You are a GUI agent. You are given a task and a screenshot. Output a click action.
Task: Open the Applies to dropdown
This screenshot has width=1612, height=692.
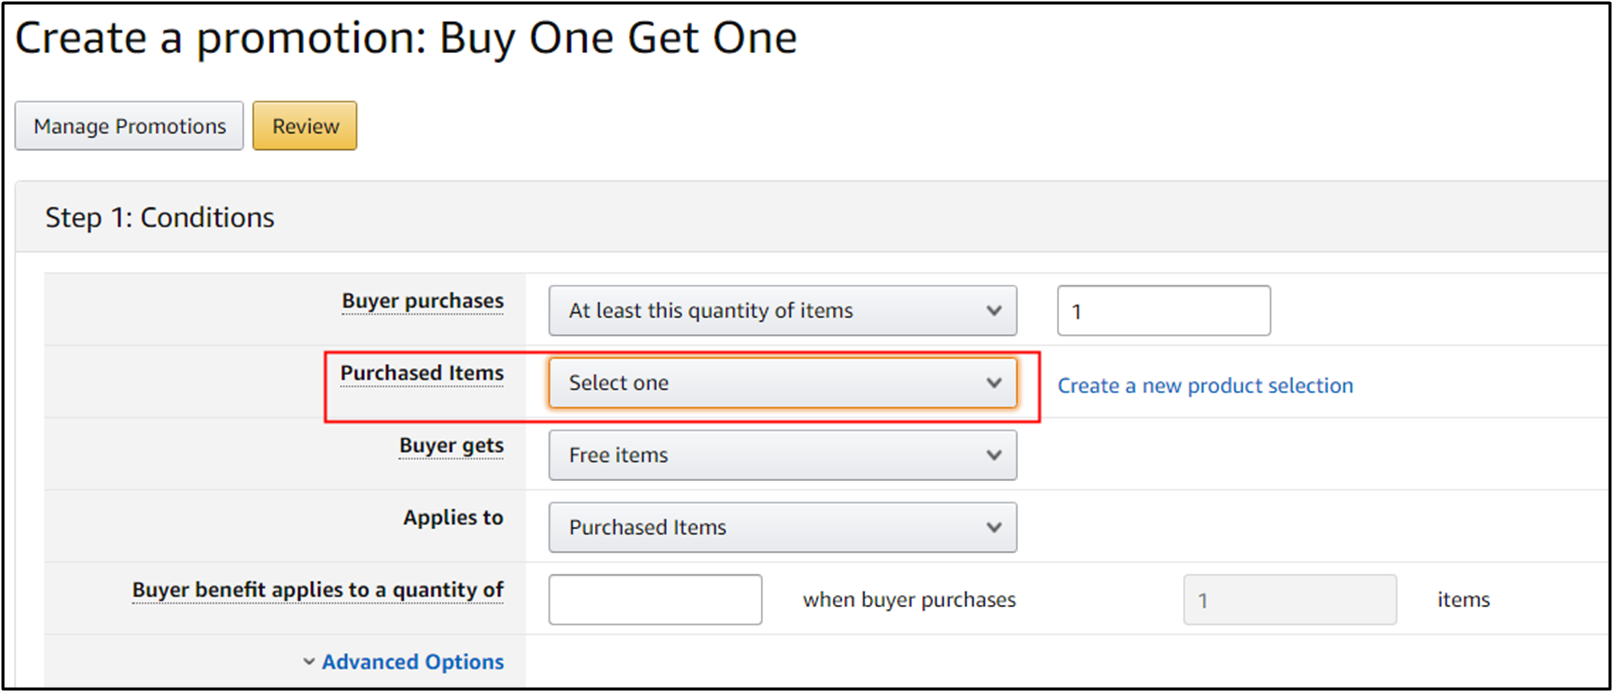[782, 527]
